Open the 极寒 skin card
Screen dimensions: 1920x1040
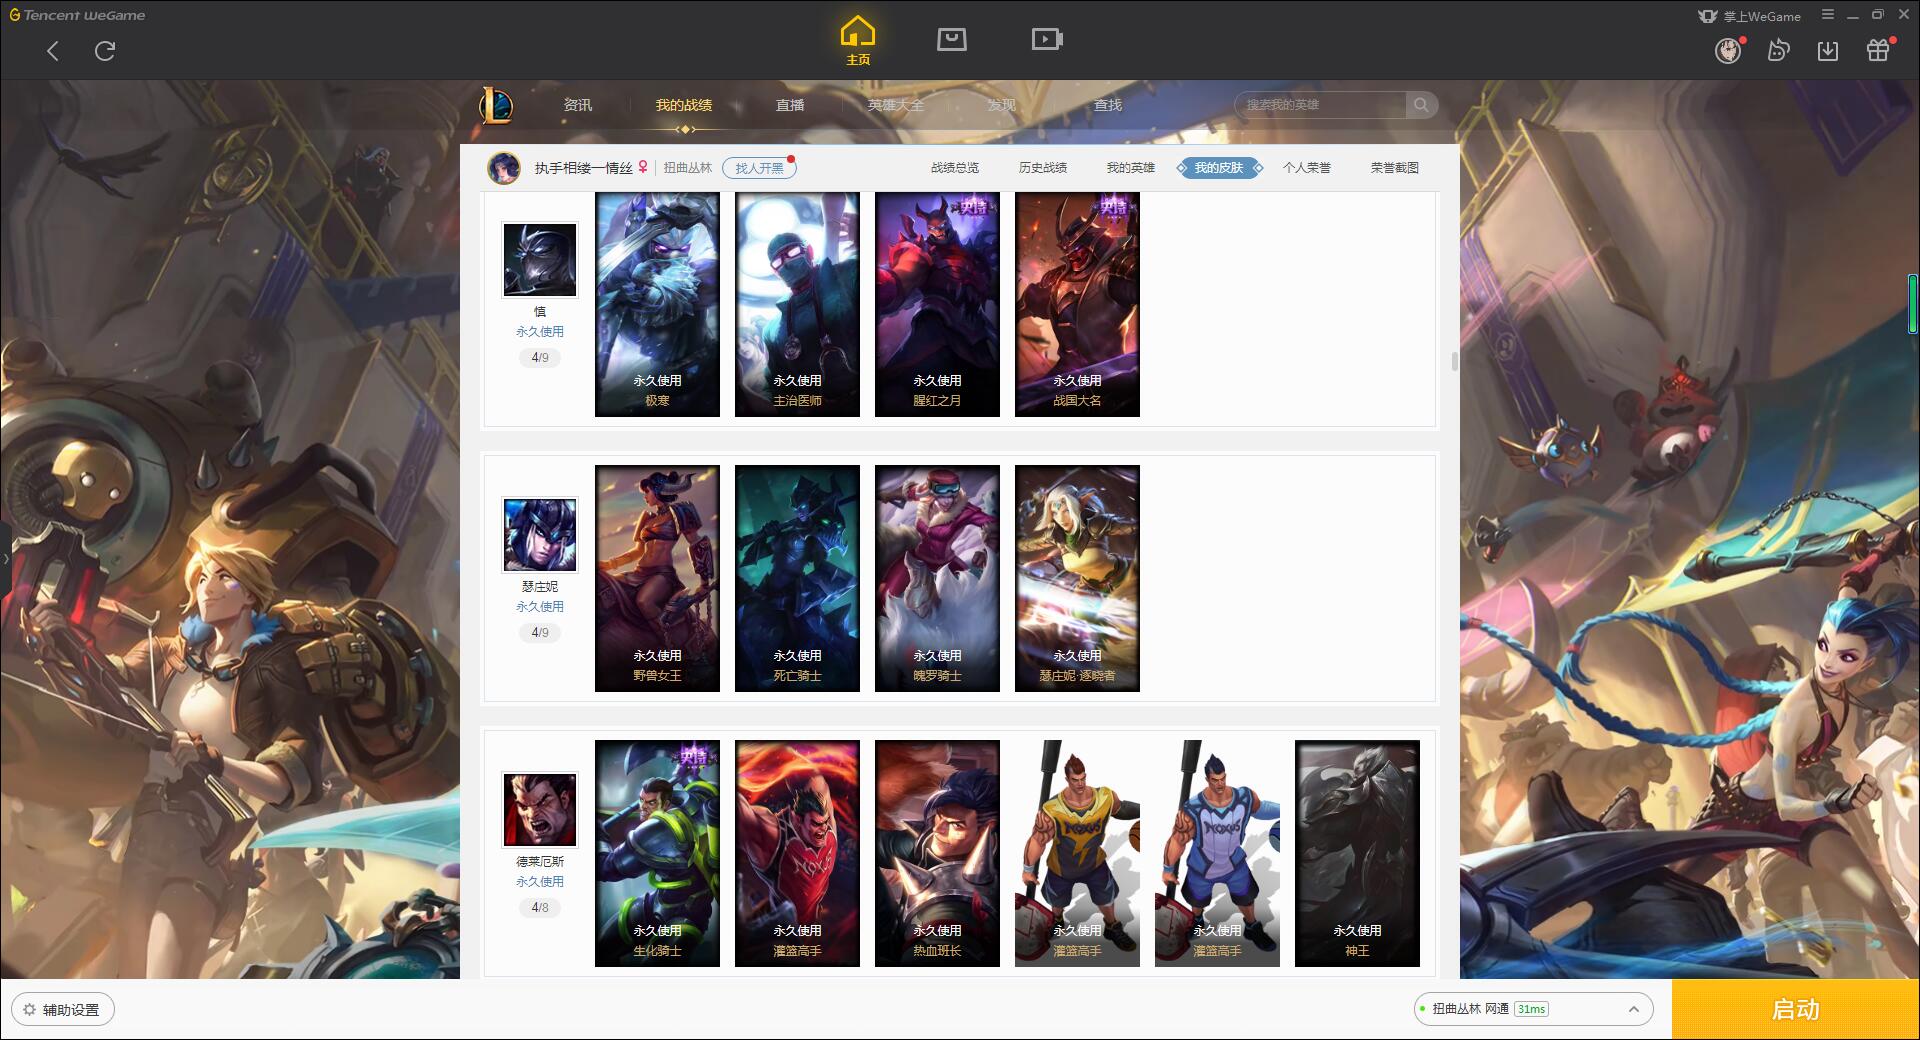657,304
